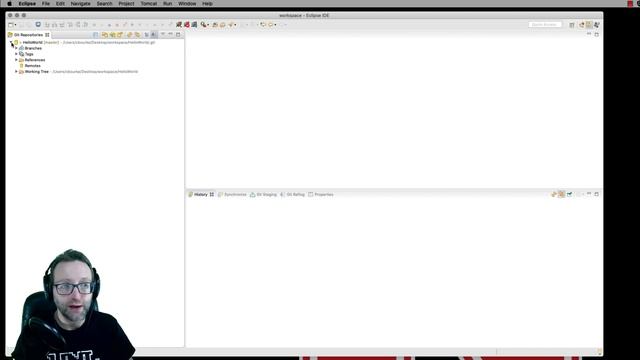This screenshot has height=360, width=640.
Task: Open the Apple menu
Action: pos(9,4)
